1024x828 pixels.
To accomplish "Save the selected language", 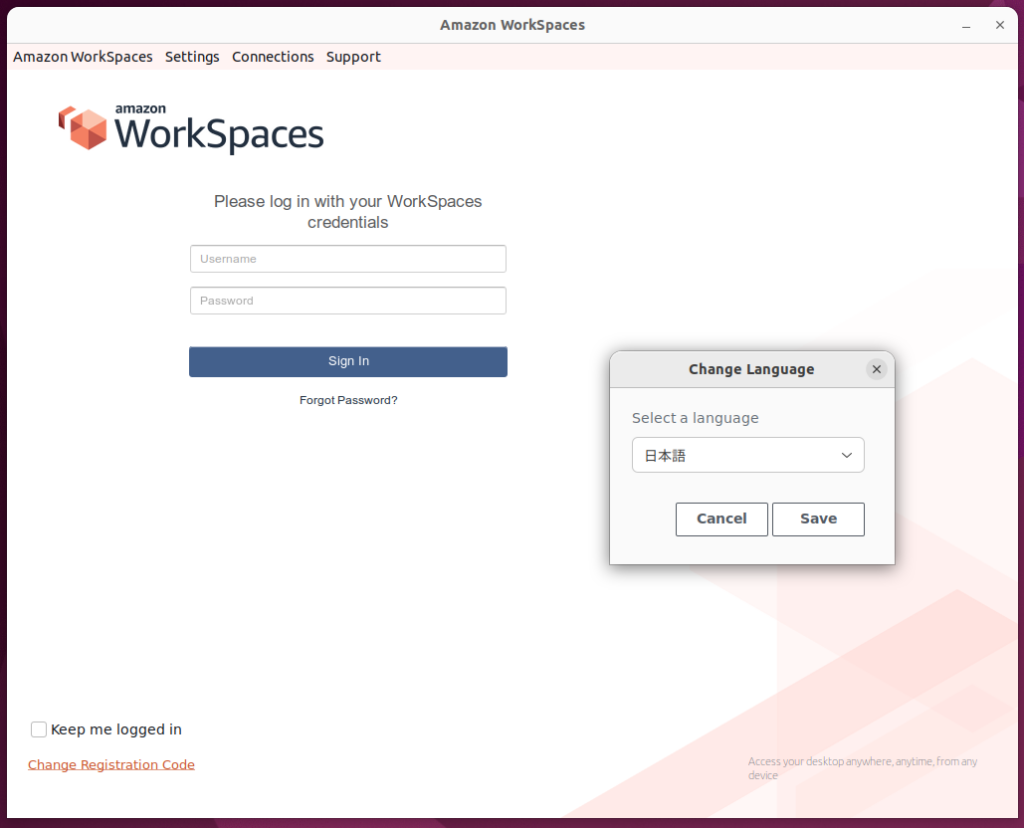I will (x=818, y=519).
